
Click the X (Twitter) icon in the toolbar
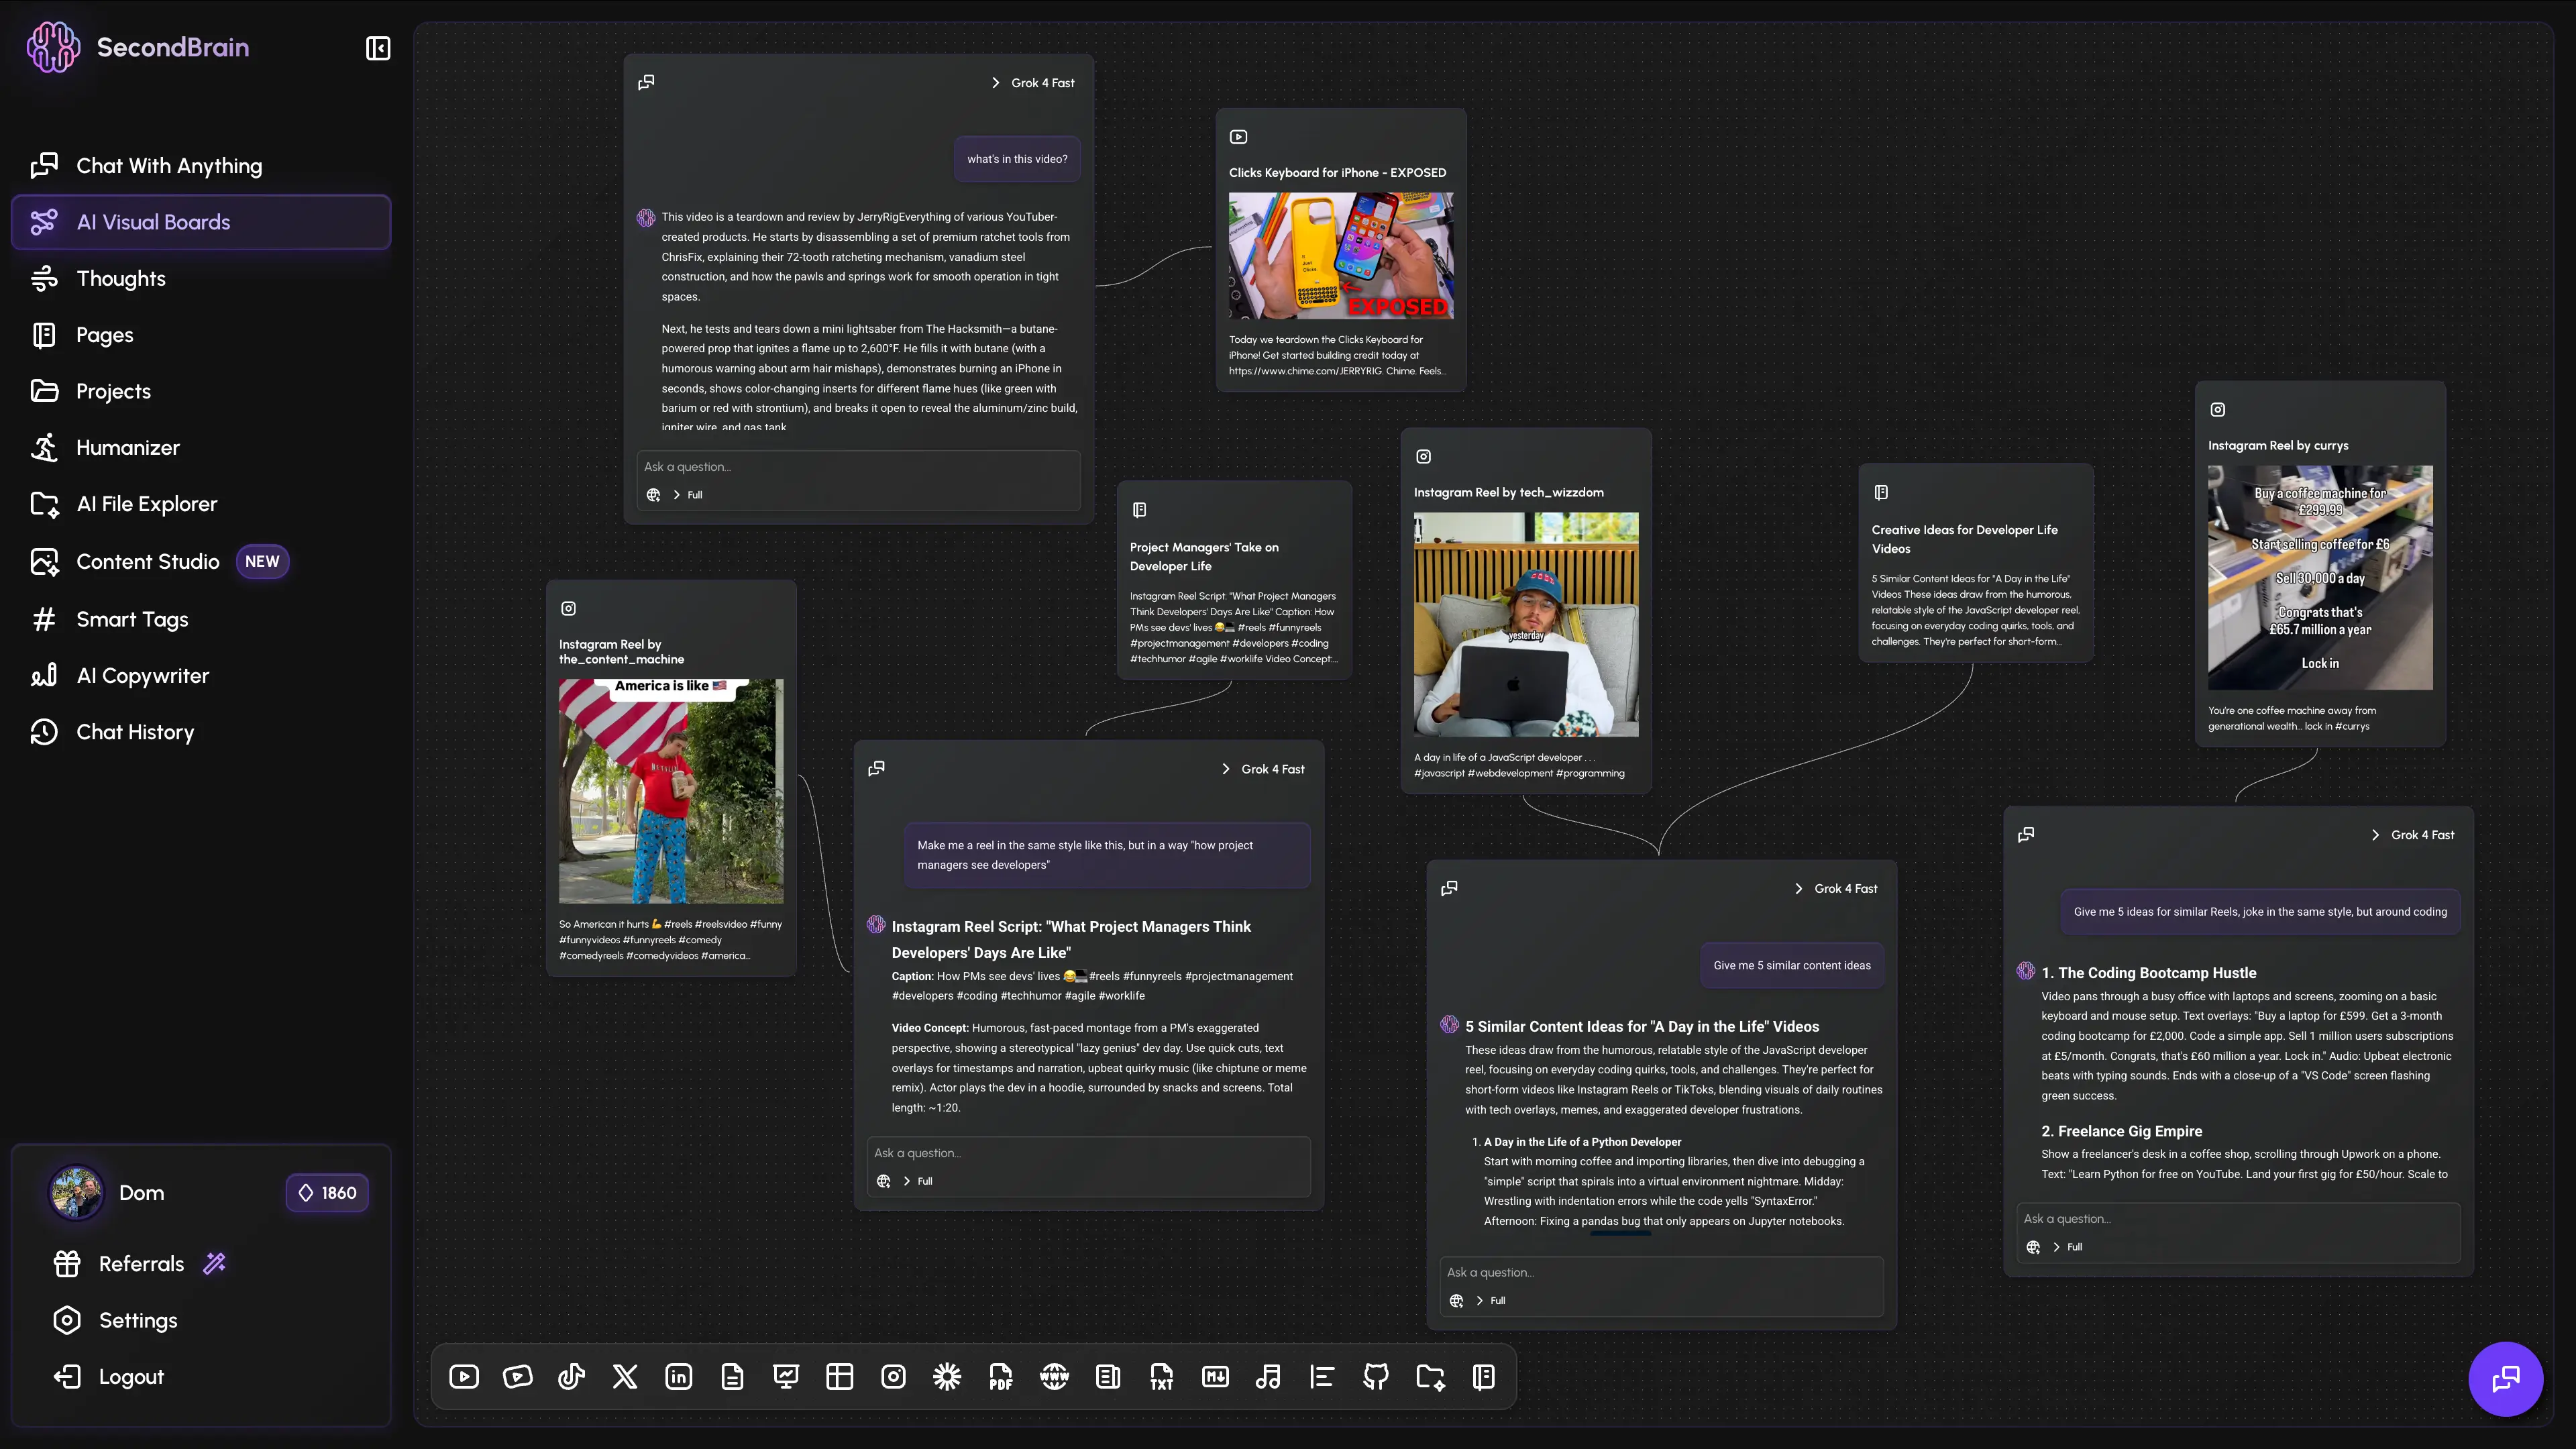(x=625, y=1377)
